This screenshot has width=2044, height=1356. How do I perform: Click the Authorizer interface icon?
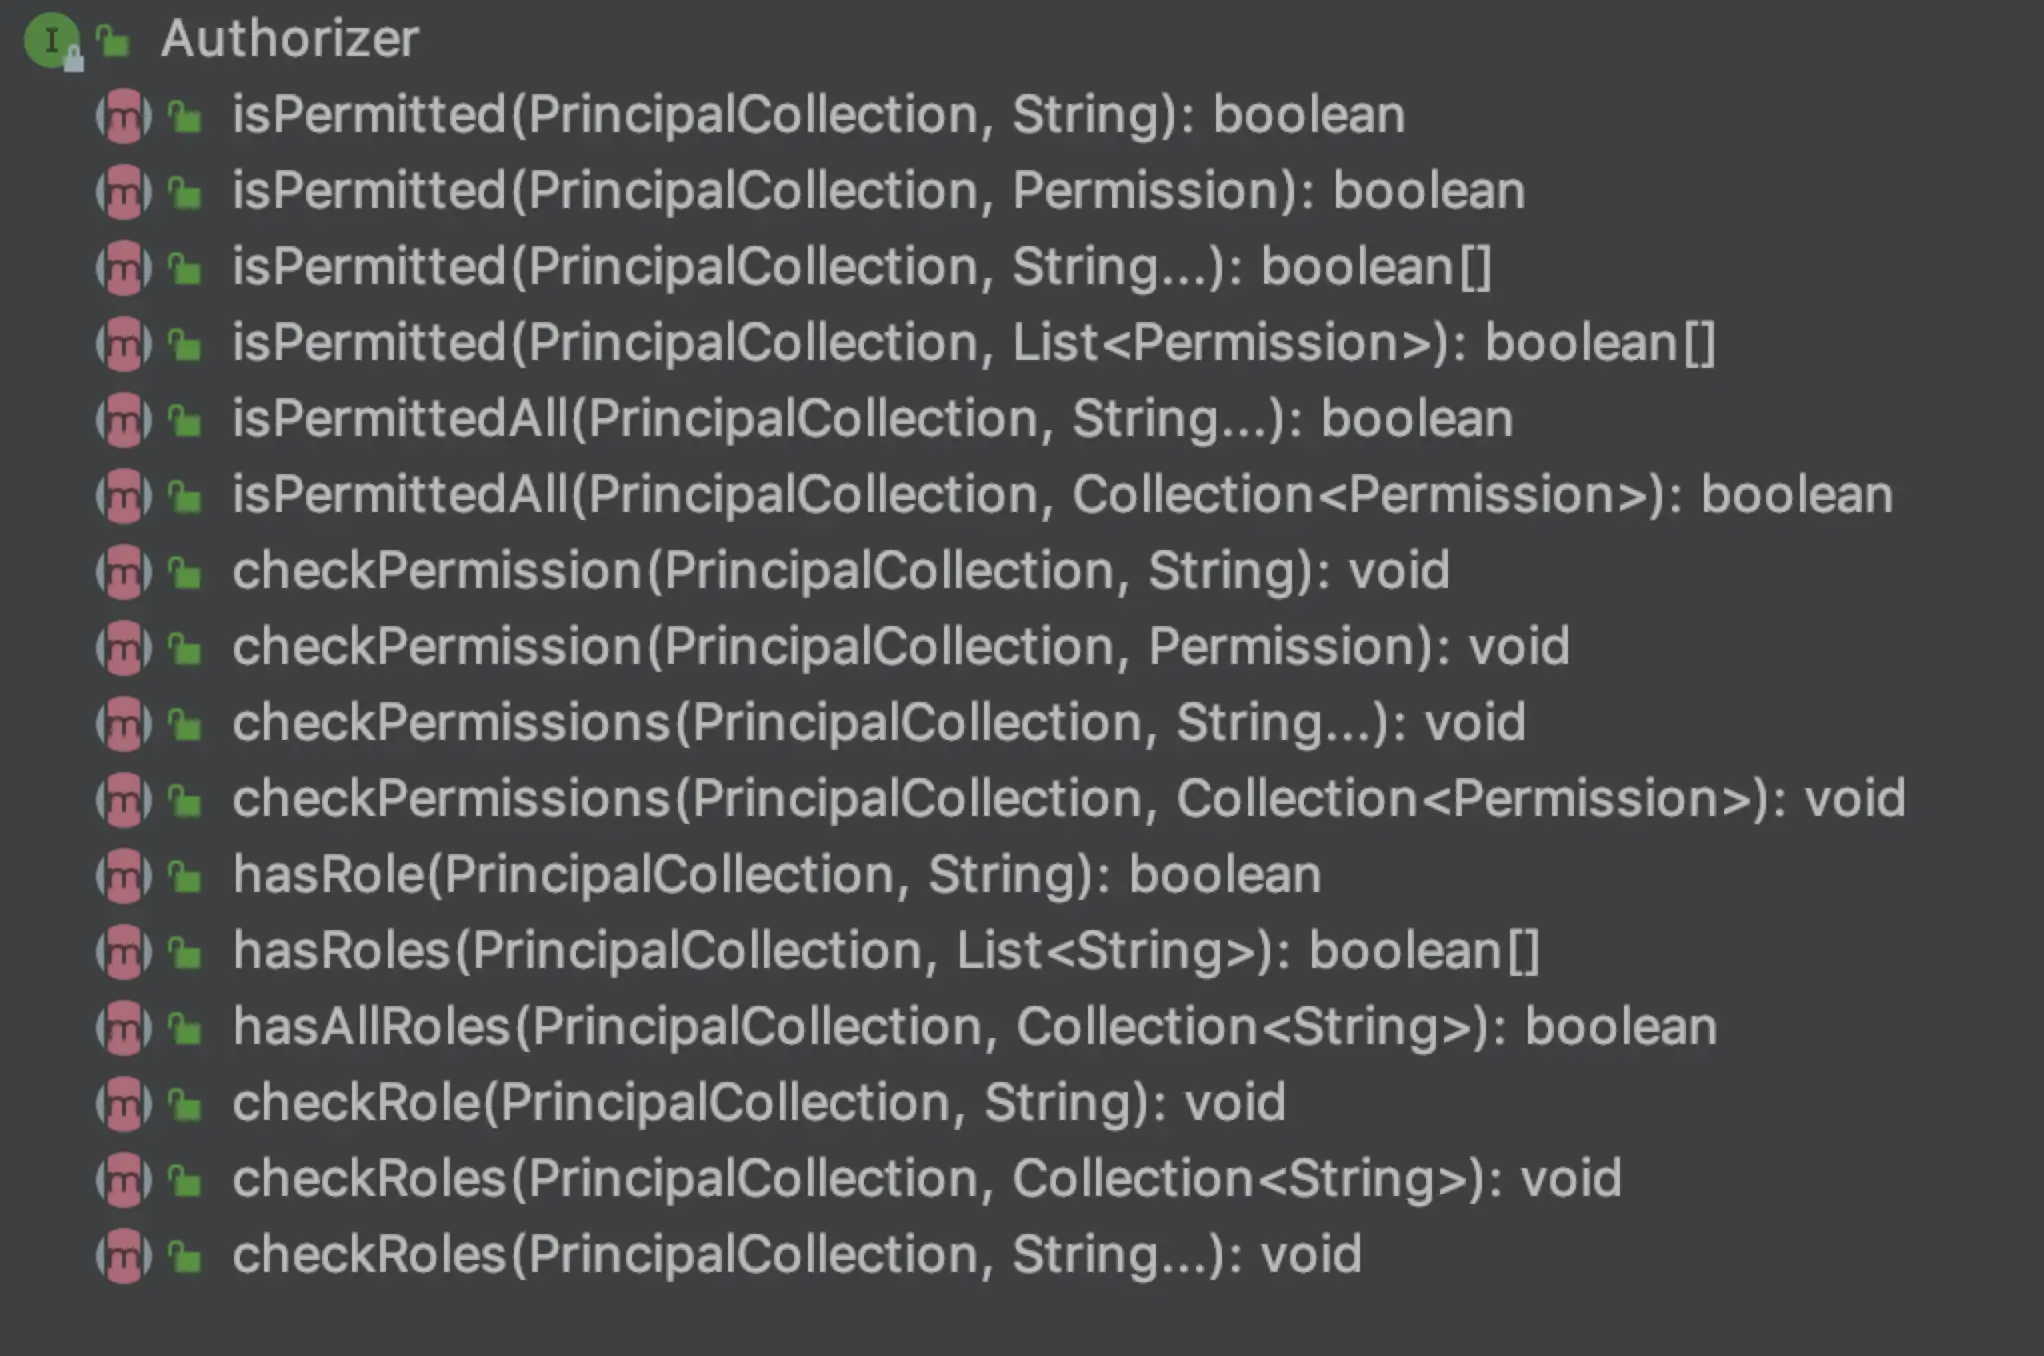click(x=52, y=42)
